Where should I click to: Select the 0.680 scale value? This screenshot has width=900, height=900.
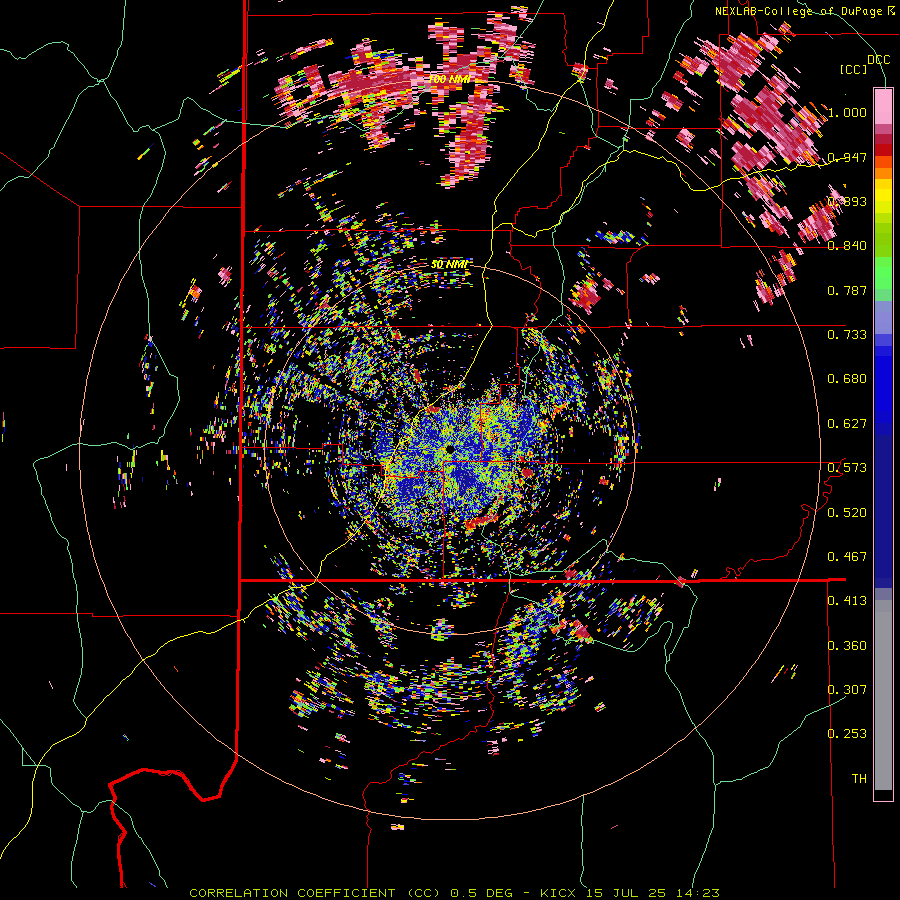[847, 379]
